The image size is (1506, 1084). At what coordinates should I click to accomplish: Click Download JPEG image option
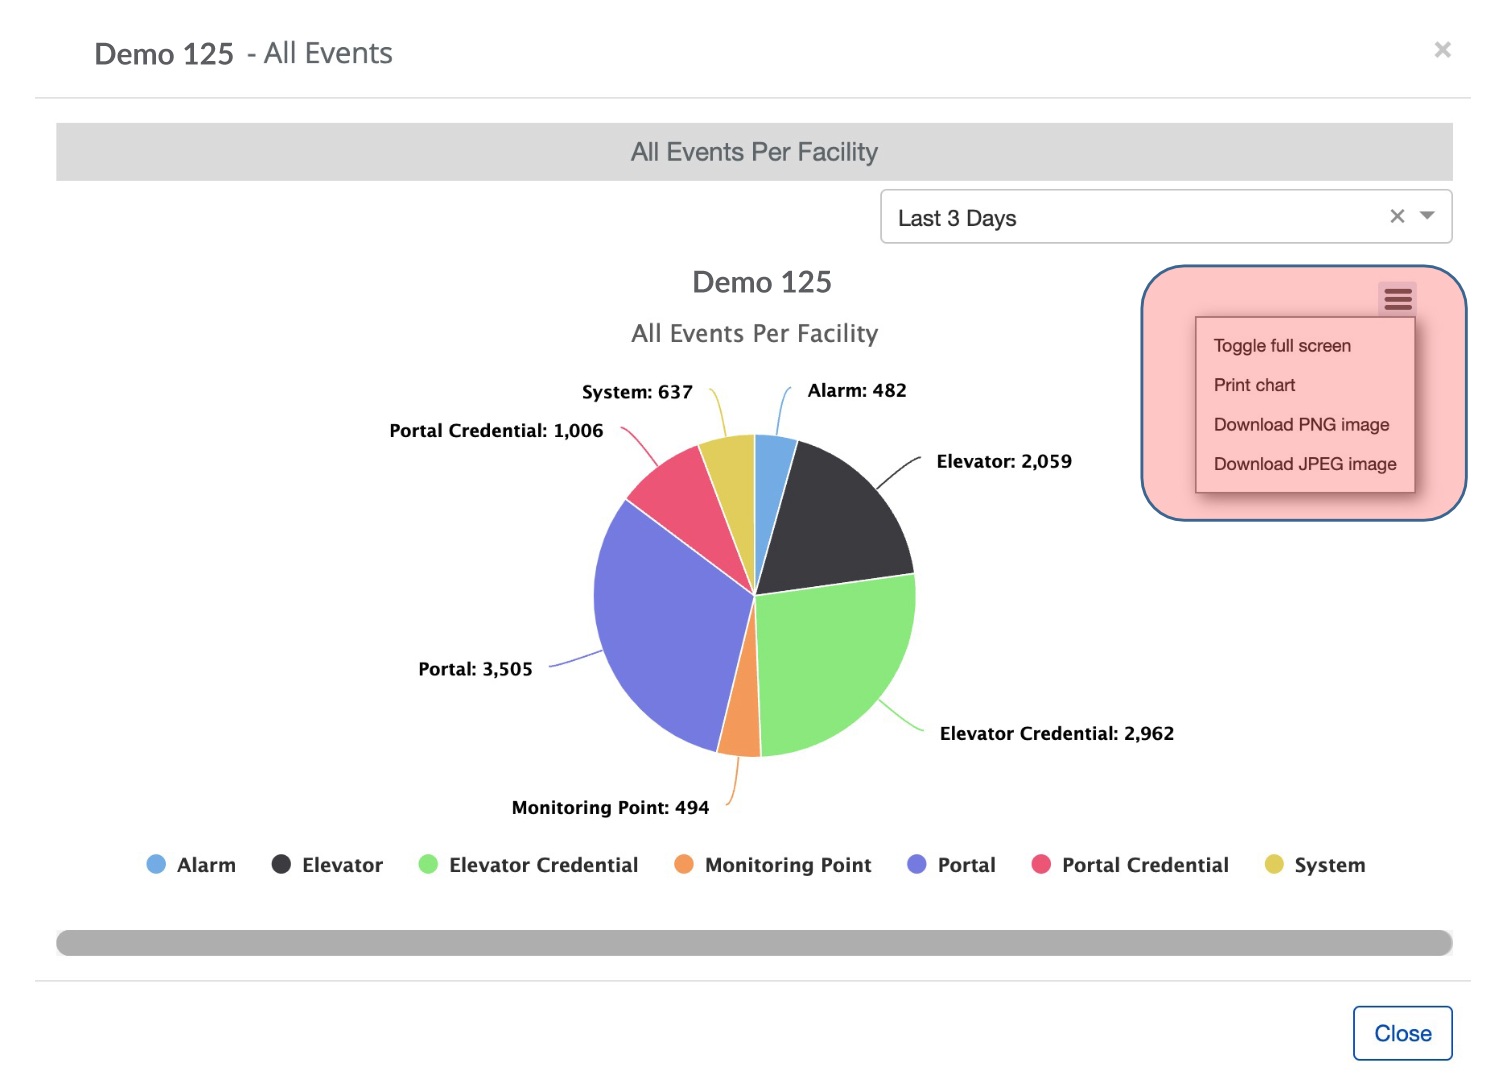(x=1305, y=464)
